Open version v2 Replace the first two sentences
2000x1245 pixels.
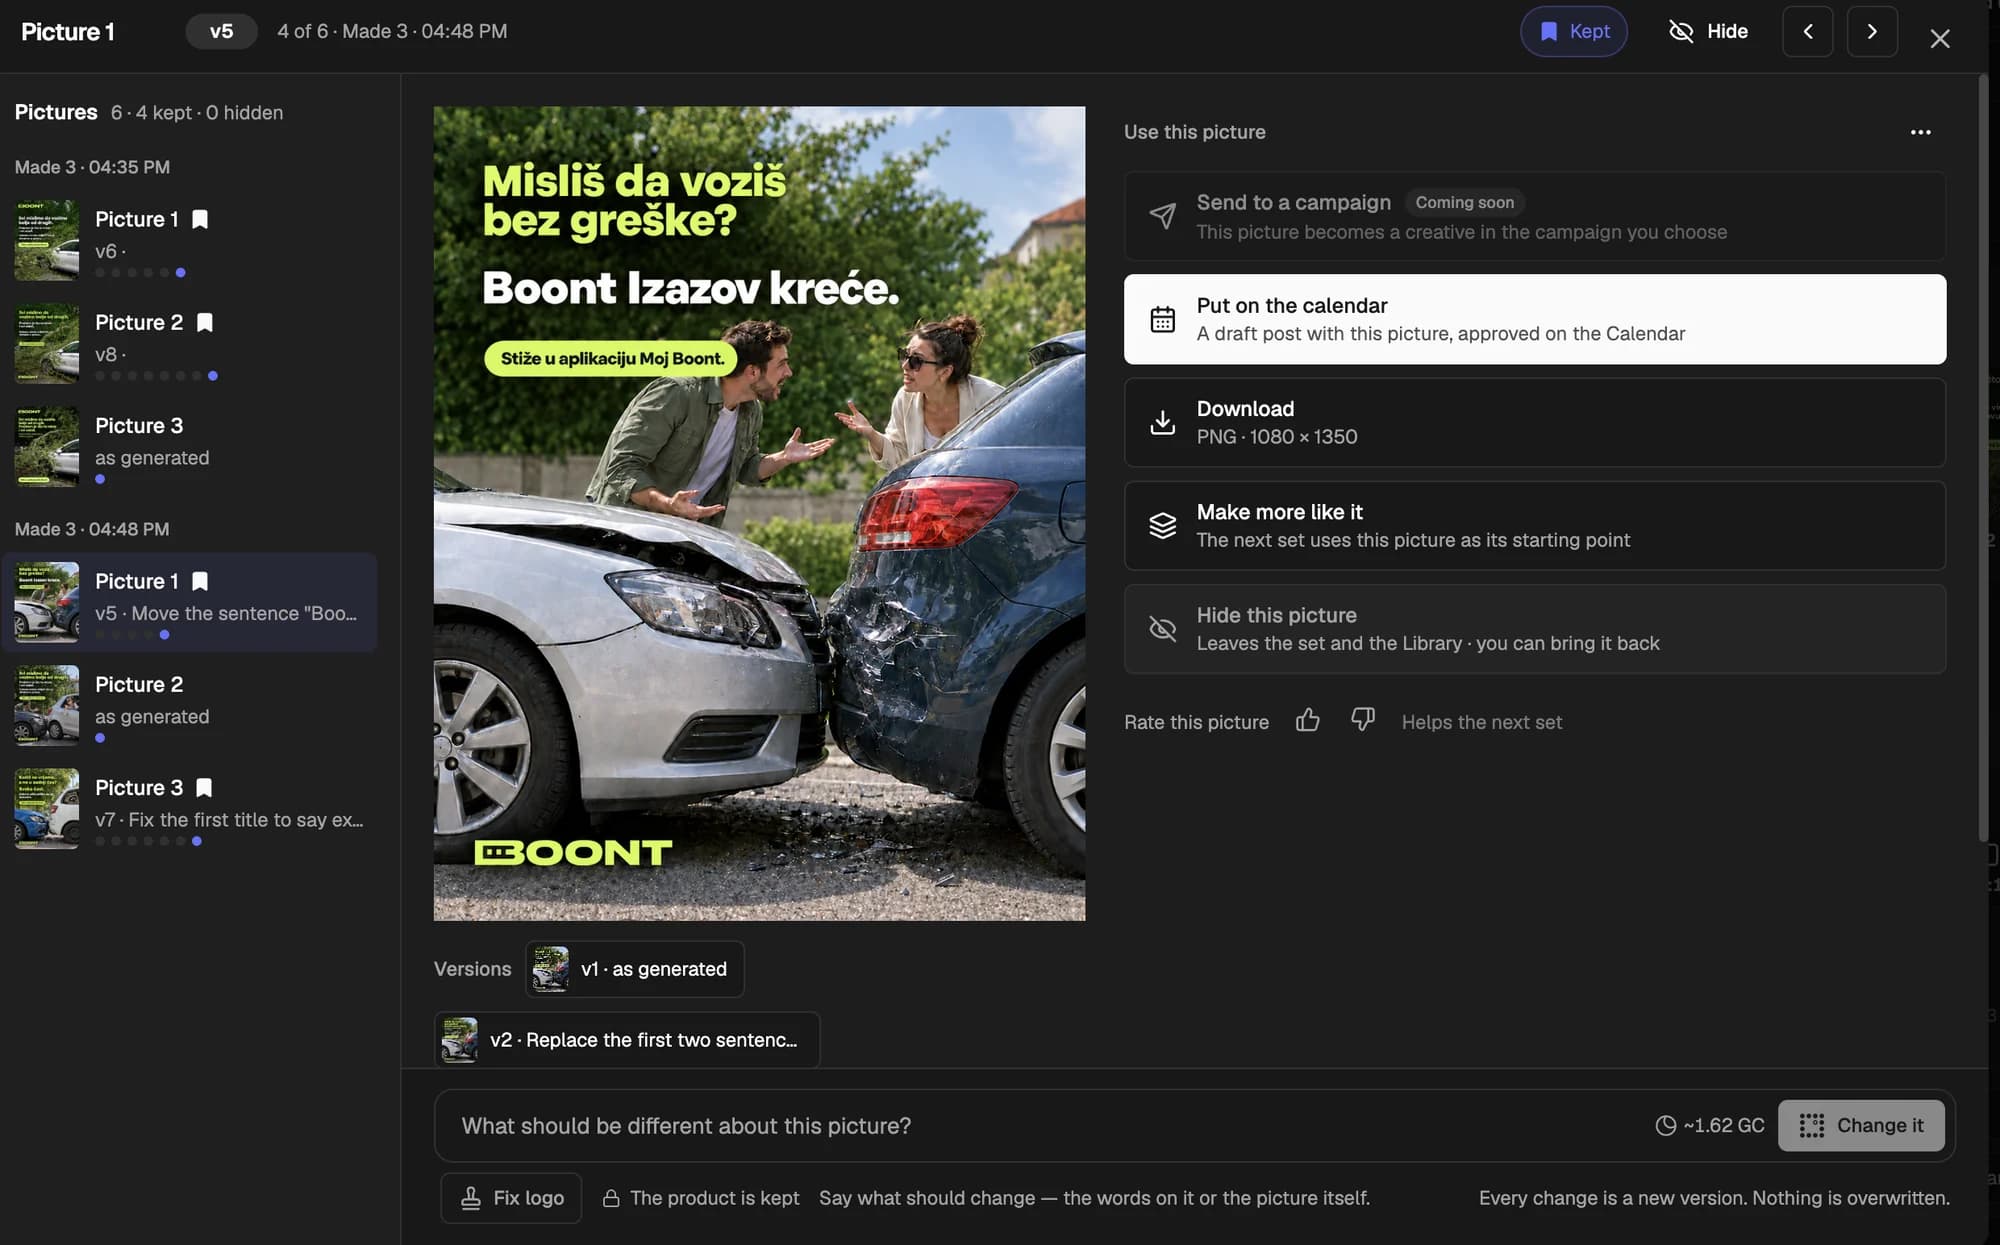[627, 1040]
